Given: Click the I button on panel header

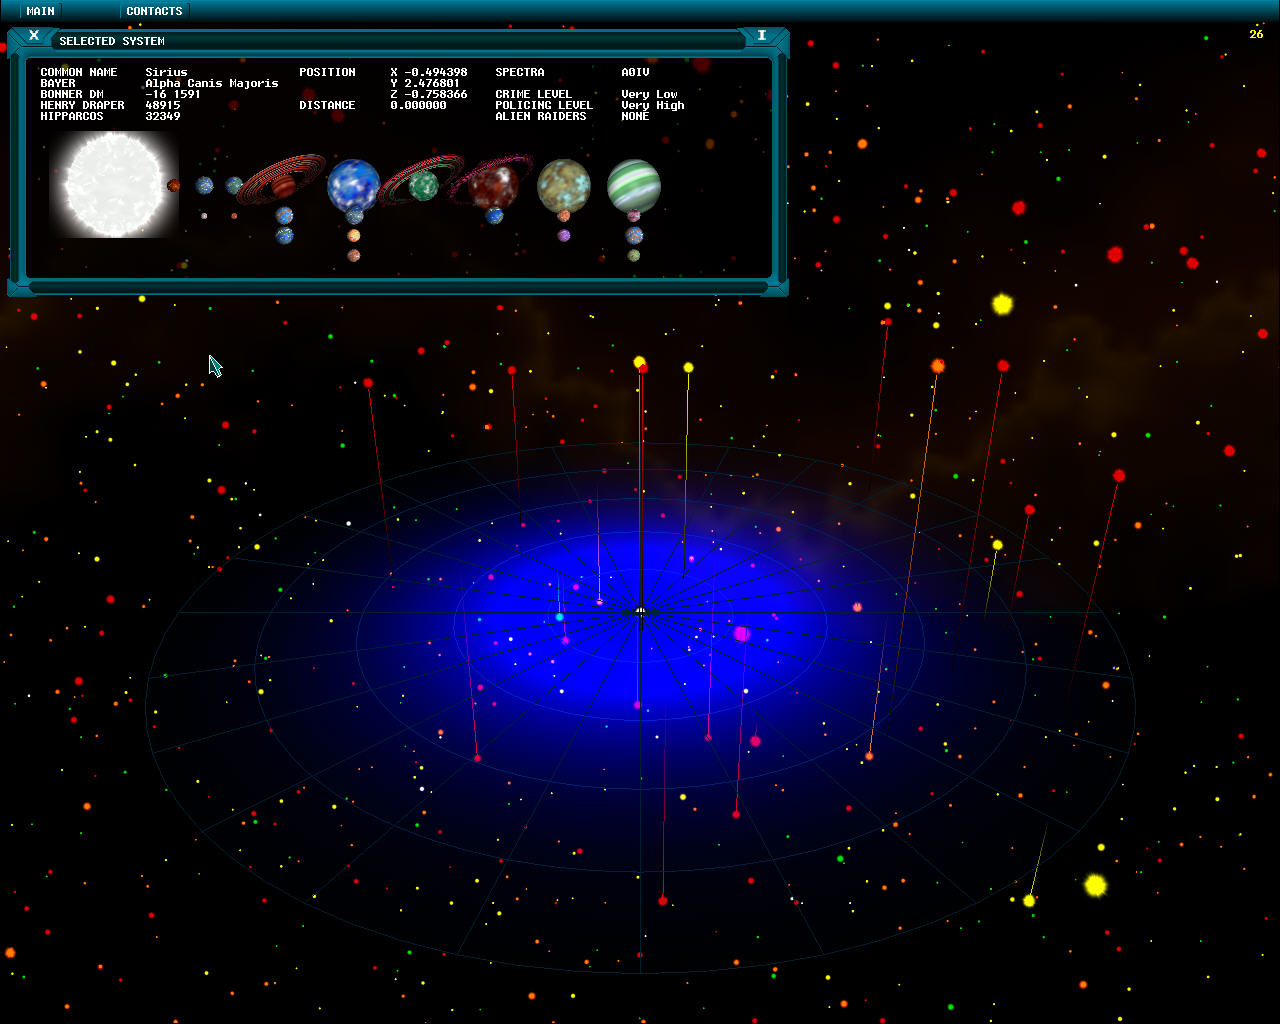Looking at the screenshot, I should pyautogui.click(x=761, y=35).
